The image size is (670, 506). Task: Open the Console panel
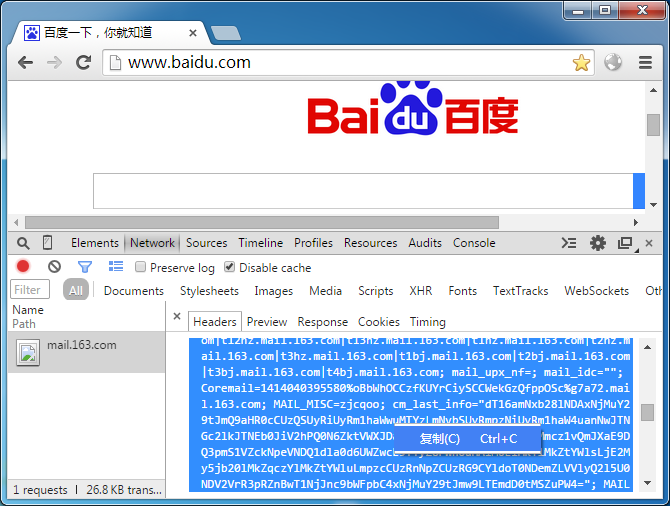pyautogui.click(x=474, y=243)
